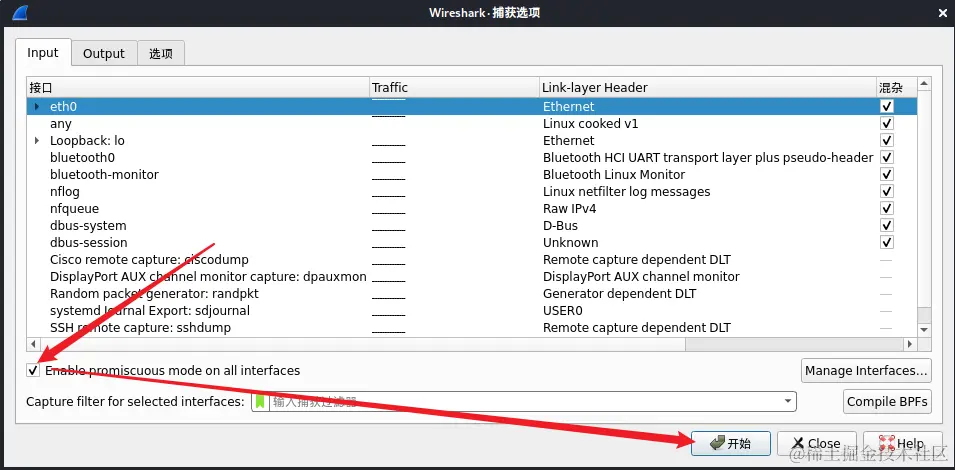The width and height of the screenshot is (955, 470).
Task: Sort by the 接口 column header
Action: [199, 88]
